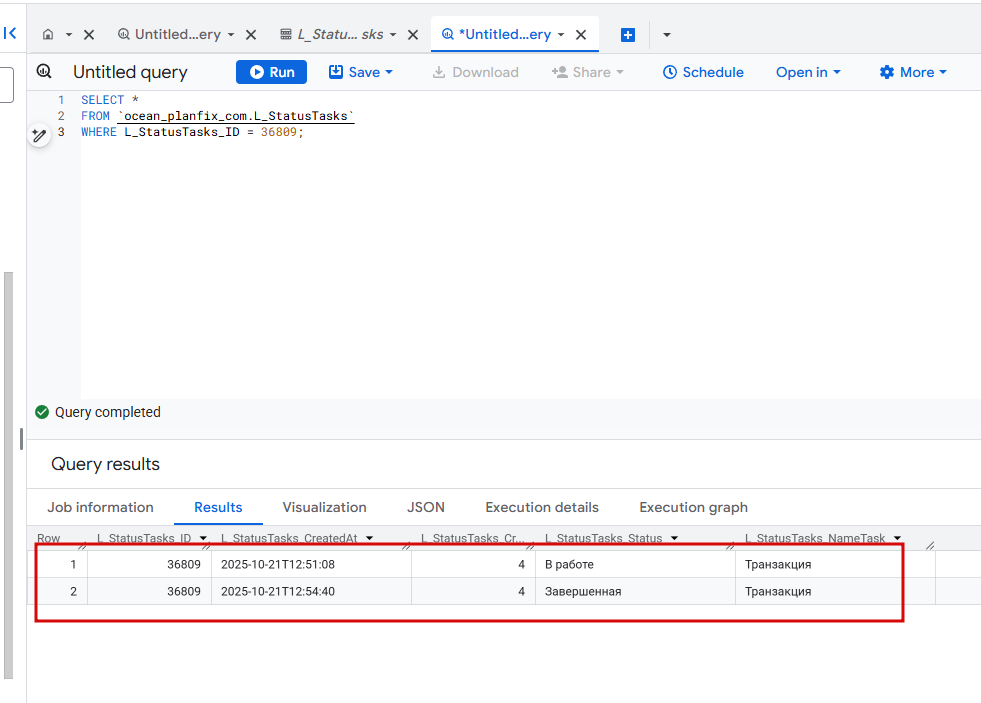Click the Query results heading
Screen dimensions: 981x703
click(x=105, y=464)
